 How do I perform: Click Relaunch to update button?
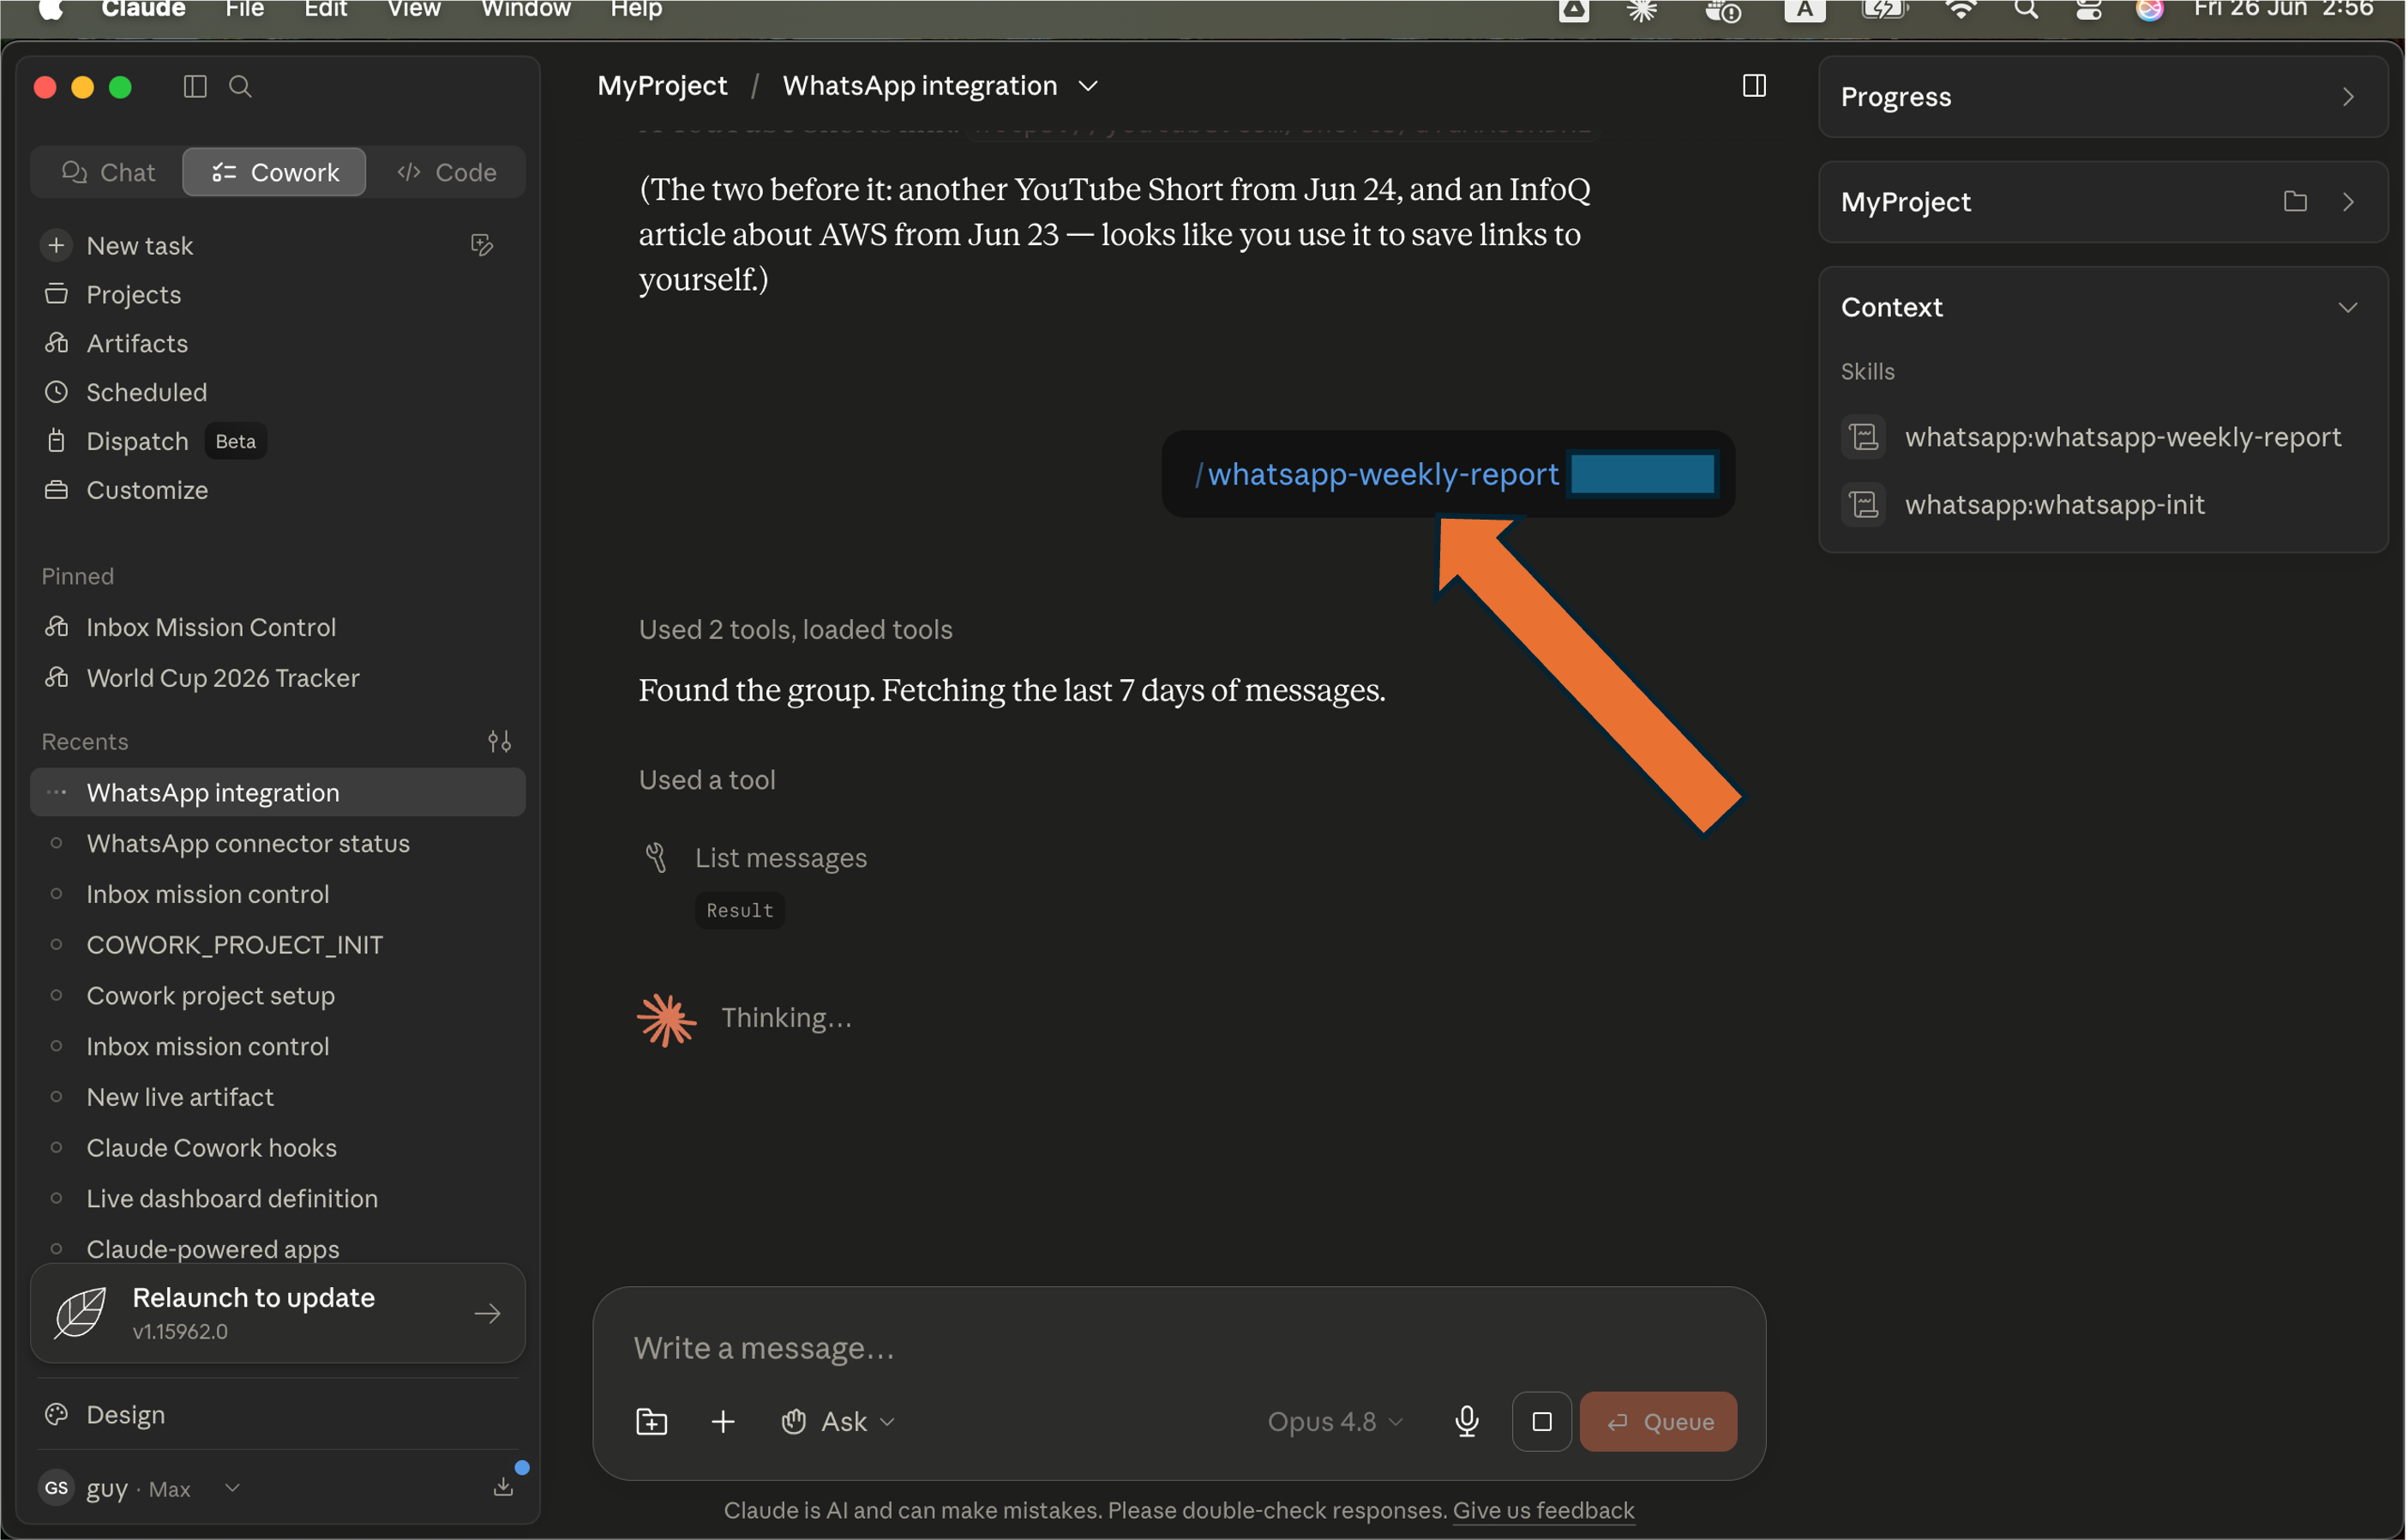278,1313
